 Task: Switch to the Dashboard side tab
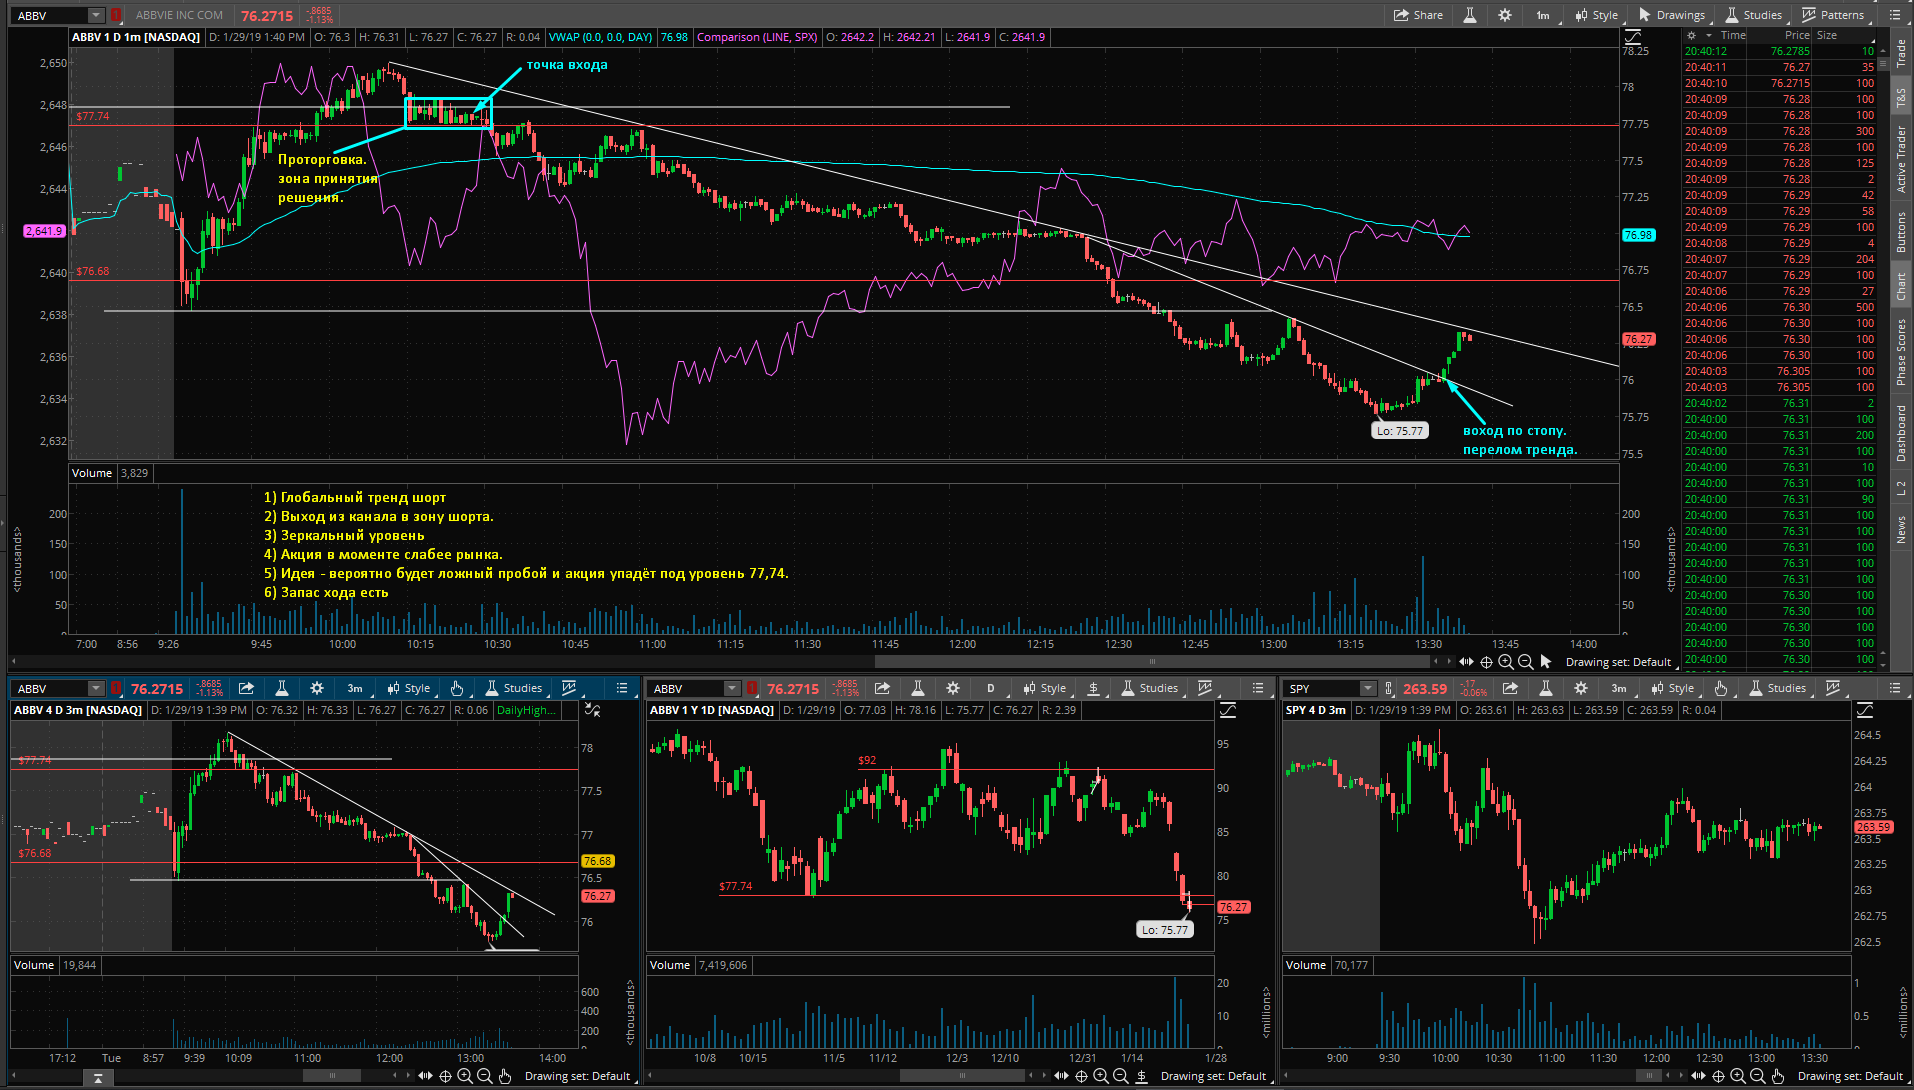tap(1901, 432)
